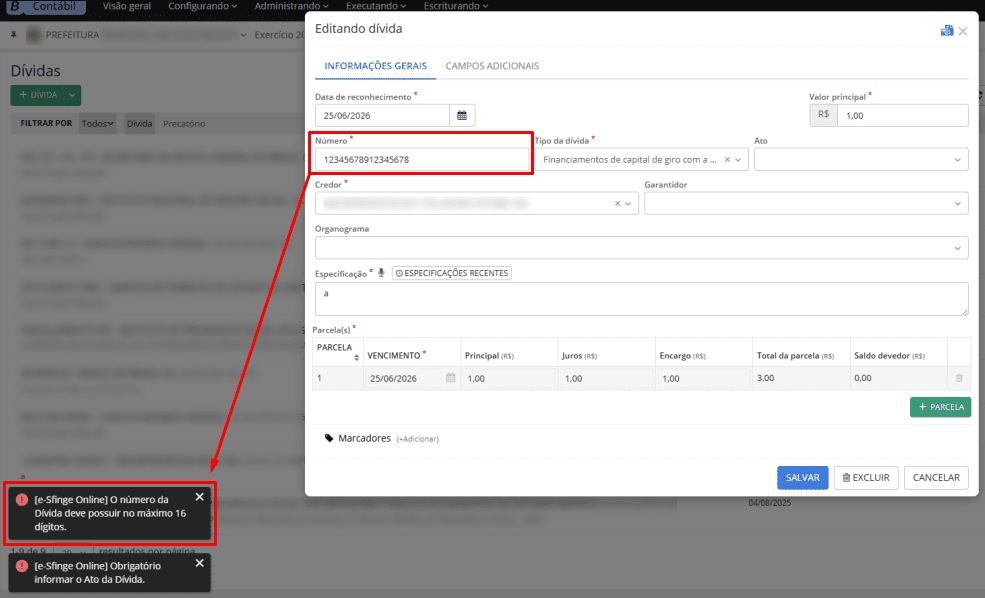Open the recognition date calendar picker

point(462,116)
